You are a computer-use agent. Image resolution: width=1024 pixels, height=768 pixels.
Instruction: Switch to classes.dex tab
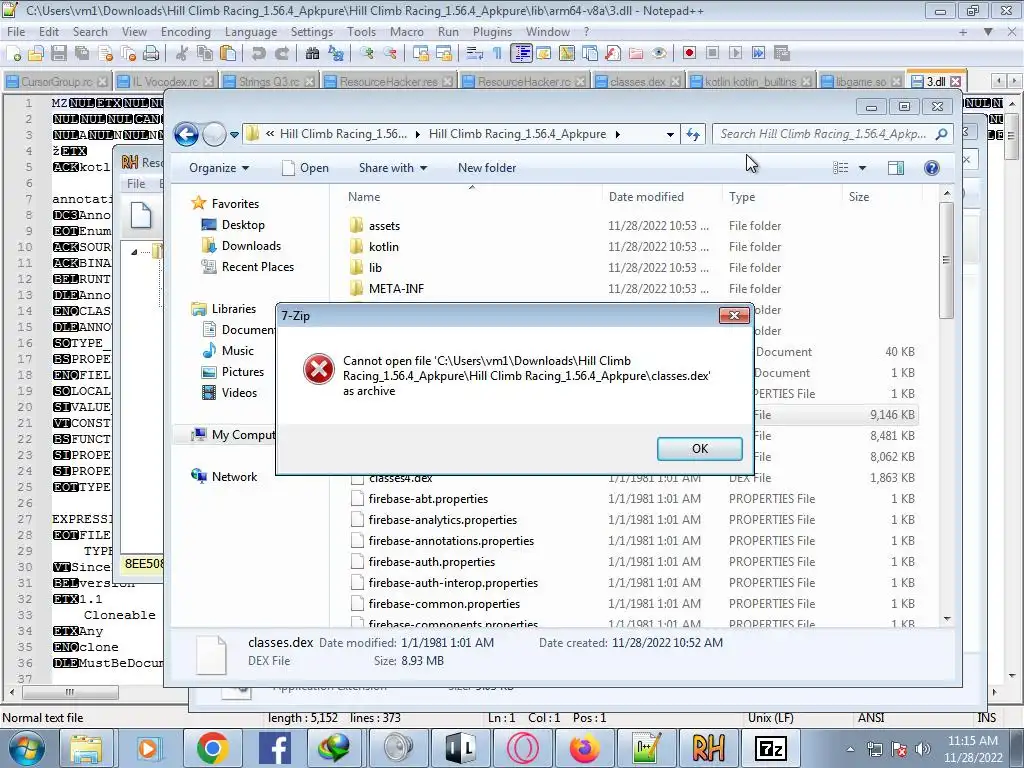pos(637,82)
